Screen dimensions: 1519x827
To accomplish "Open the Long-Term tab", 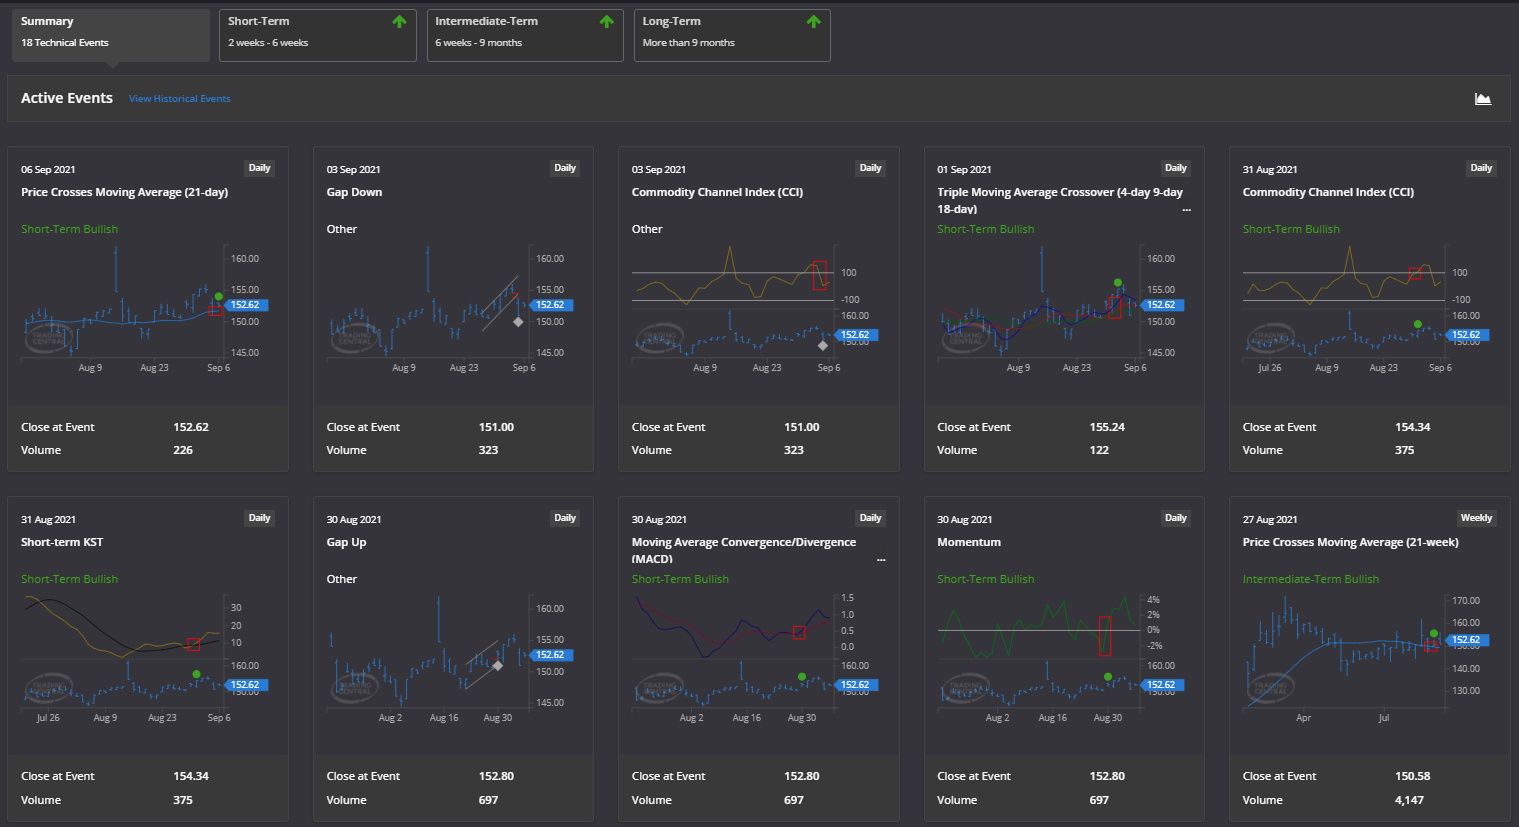I will pos(731,34).
